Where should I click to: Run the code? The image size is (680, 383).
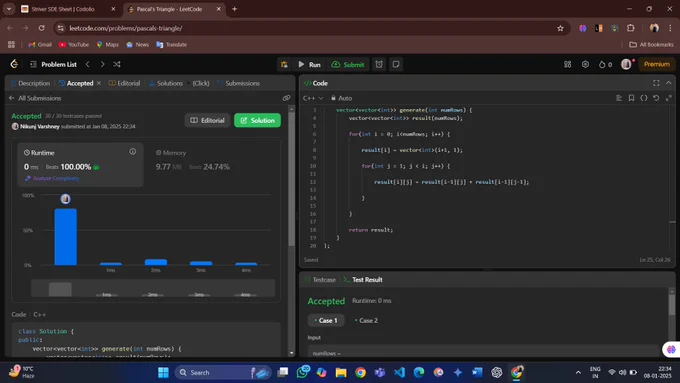pyautogui.click(x=310, y=65)
